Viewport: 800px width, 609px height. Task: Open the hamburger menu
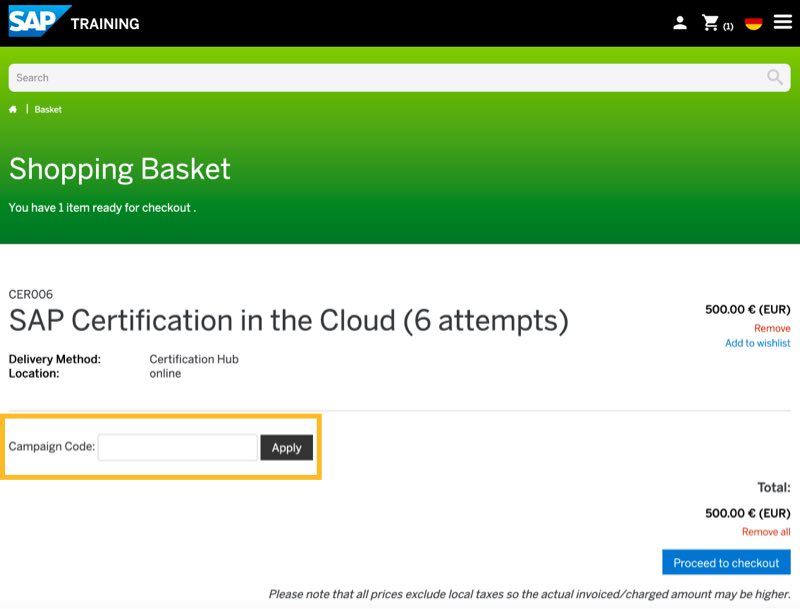point(782,22)
